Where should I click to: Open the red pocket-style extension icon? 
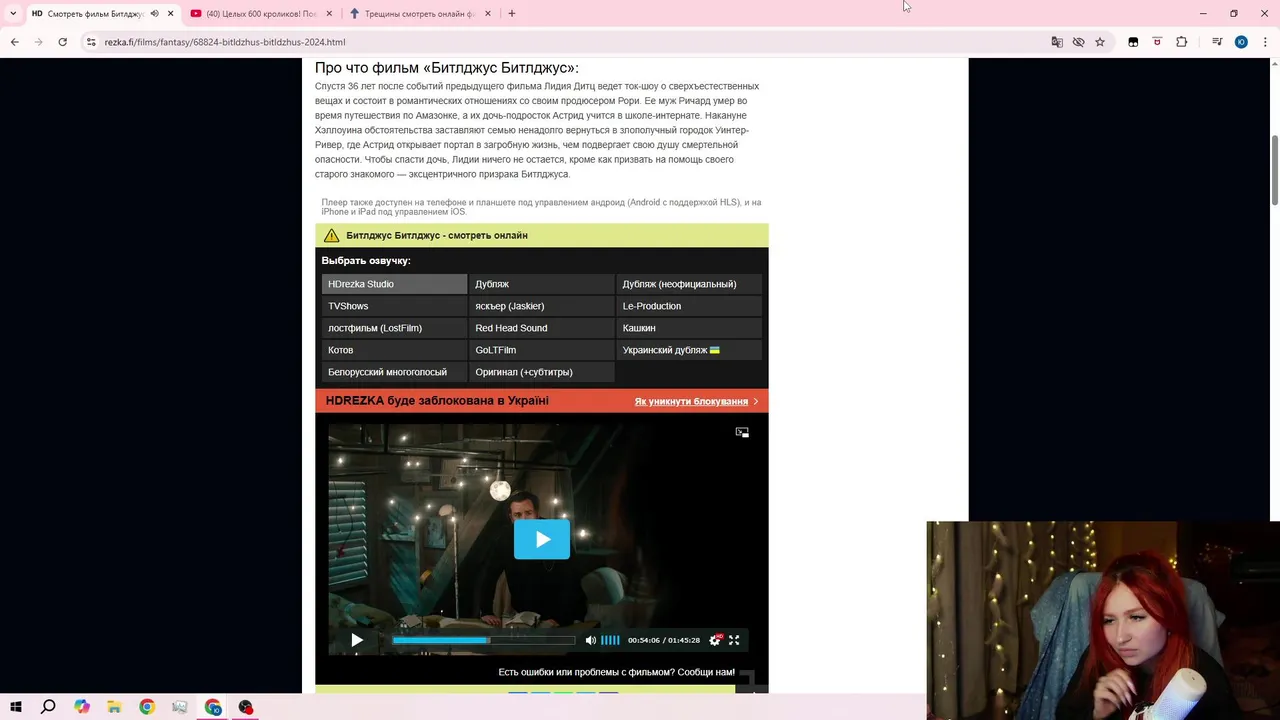point(1157,42)
